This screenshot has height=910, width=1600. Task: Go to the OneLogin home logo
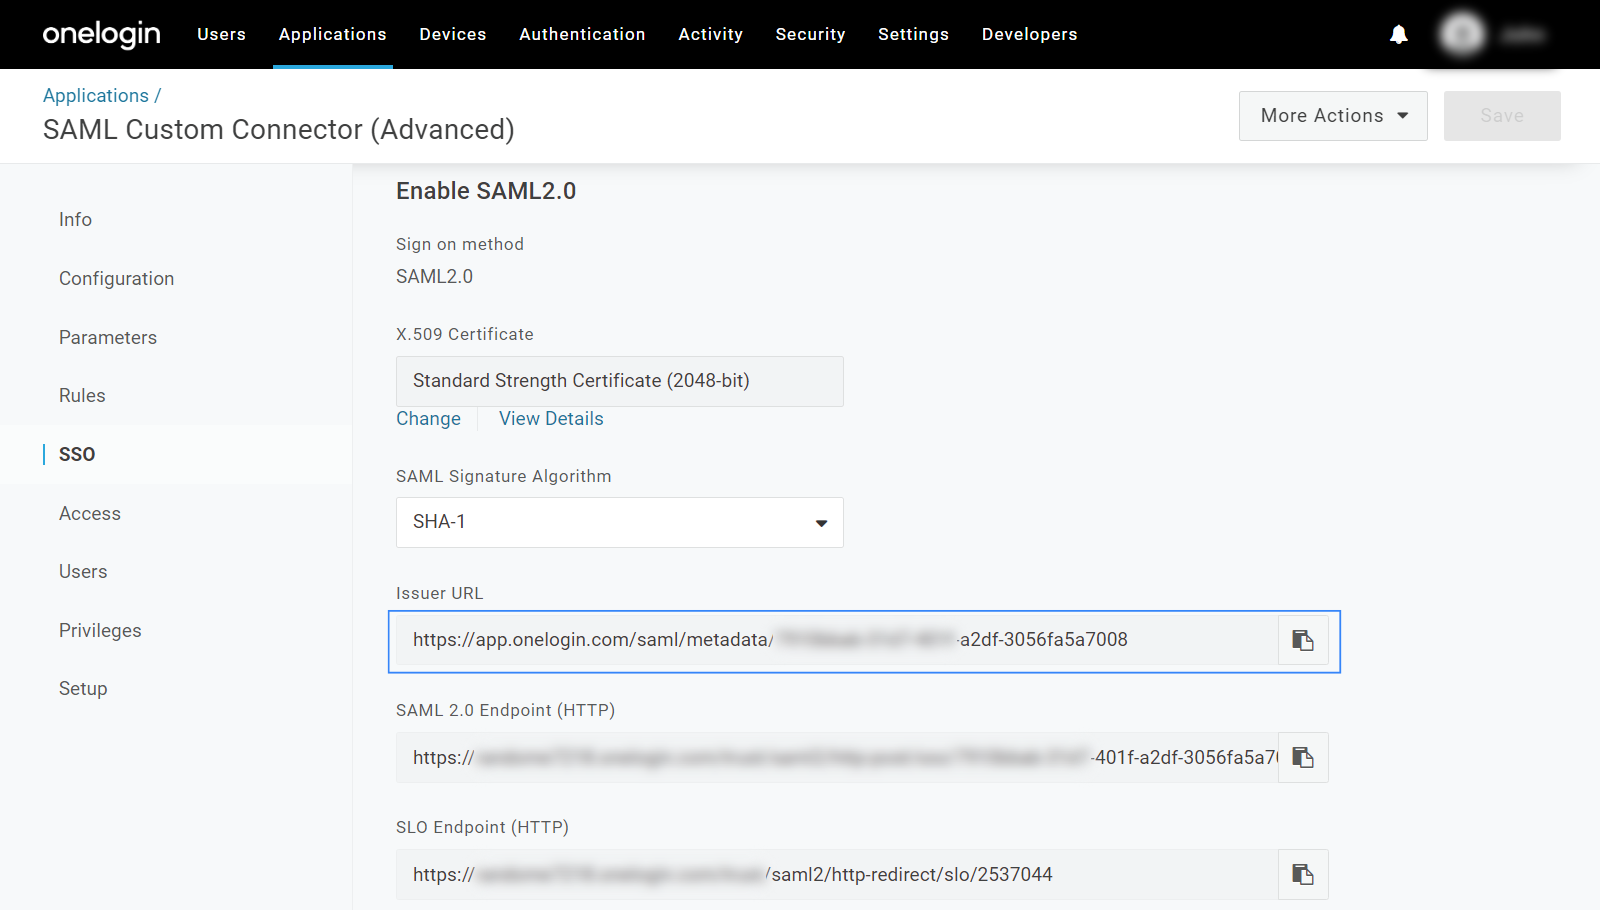pyautogui.click(x=101, y=35)
